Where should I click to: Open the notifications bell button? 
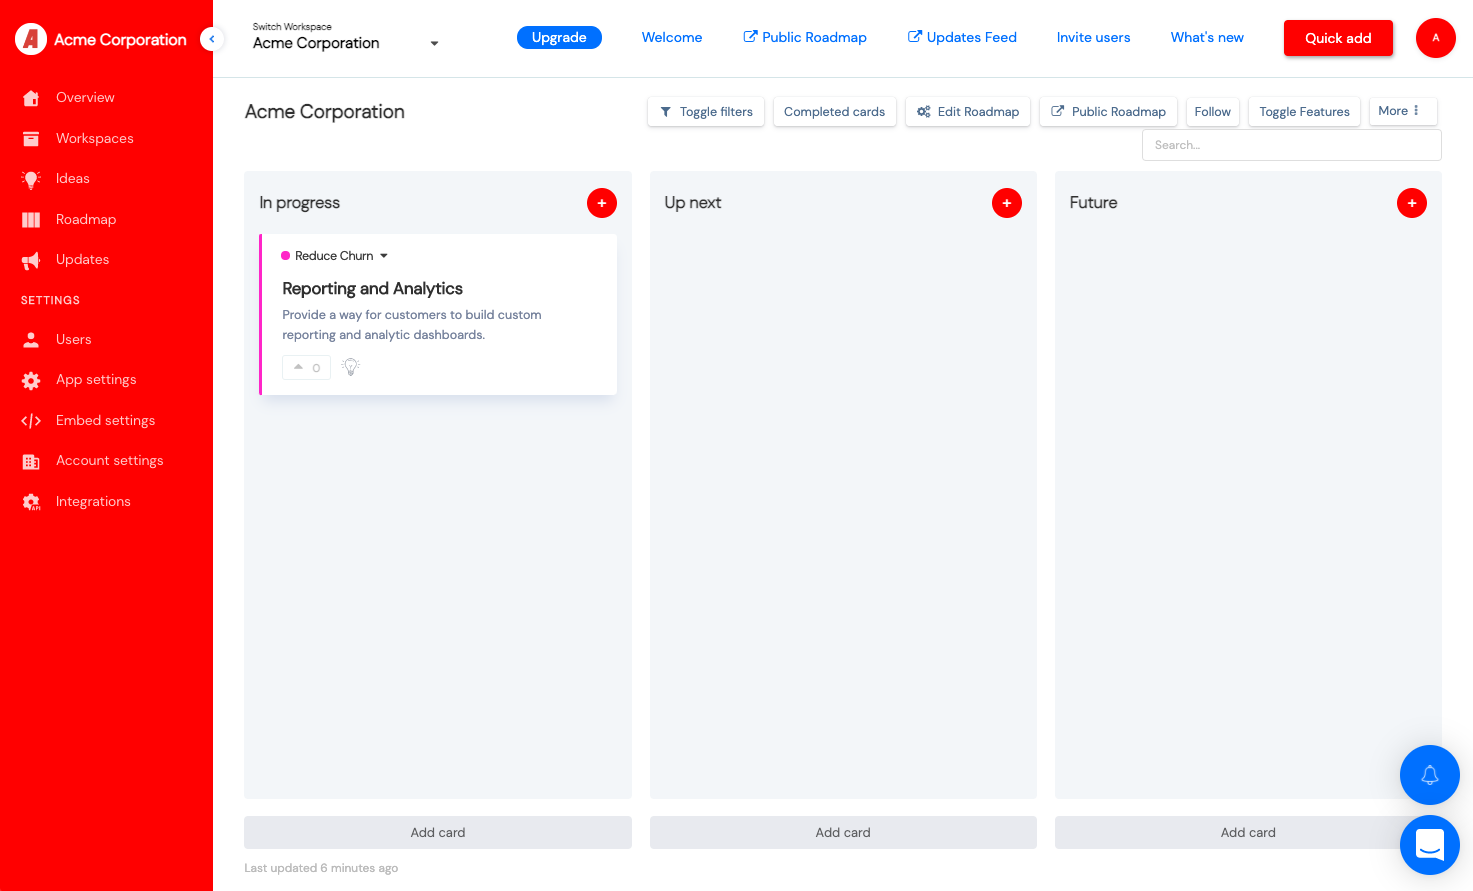pyautogui.click(x=1430, y=775)
